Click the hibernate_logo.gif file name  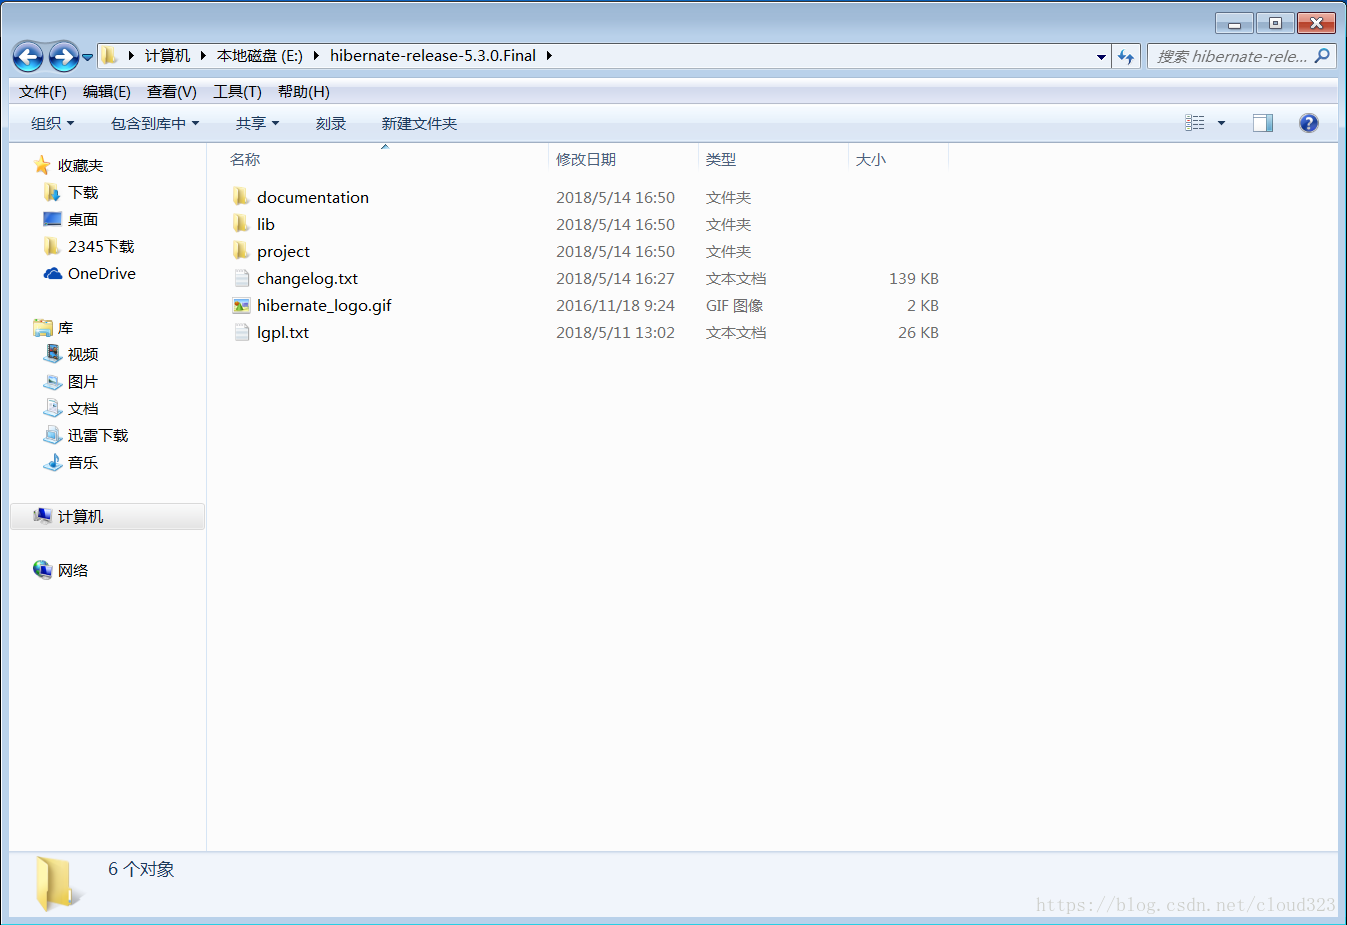pyautogui.click(x=324, y=306)
